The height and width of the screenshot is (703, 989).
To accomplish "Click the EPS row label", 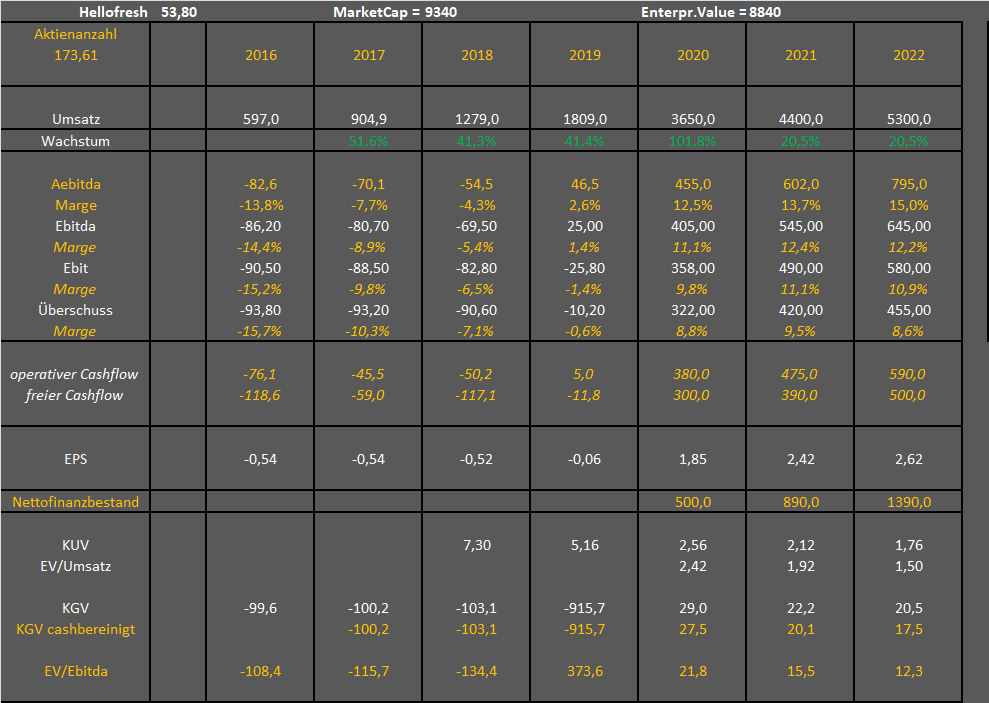I will click(76, 459).
